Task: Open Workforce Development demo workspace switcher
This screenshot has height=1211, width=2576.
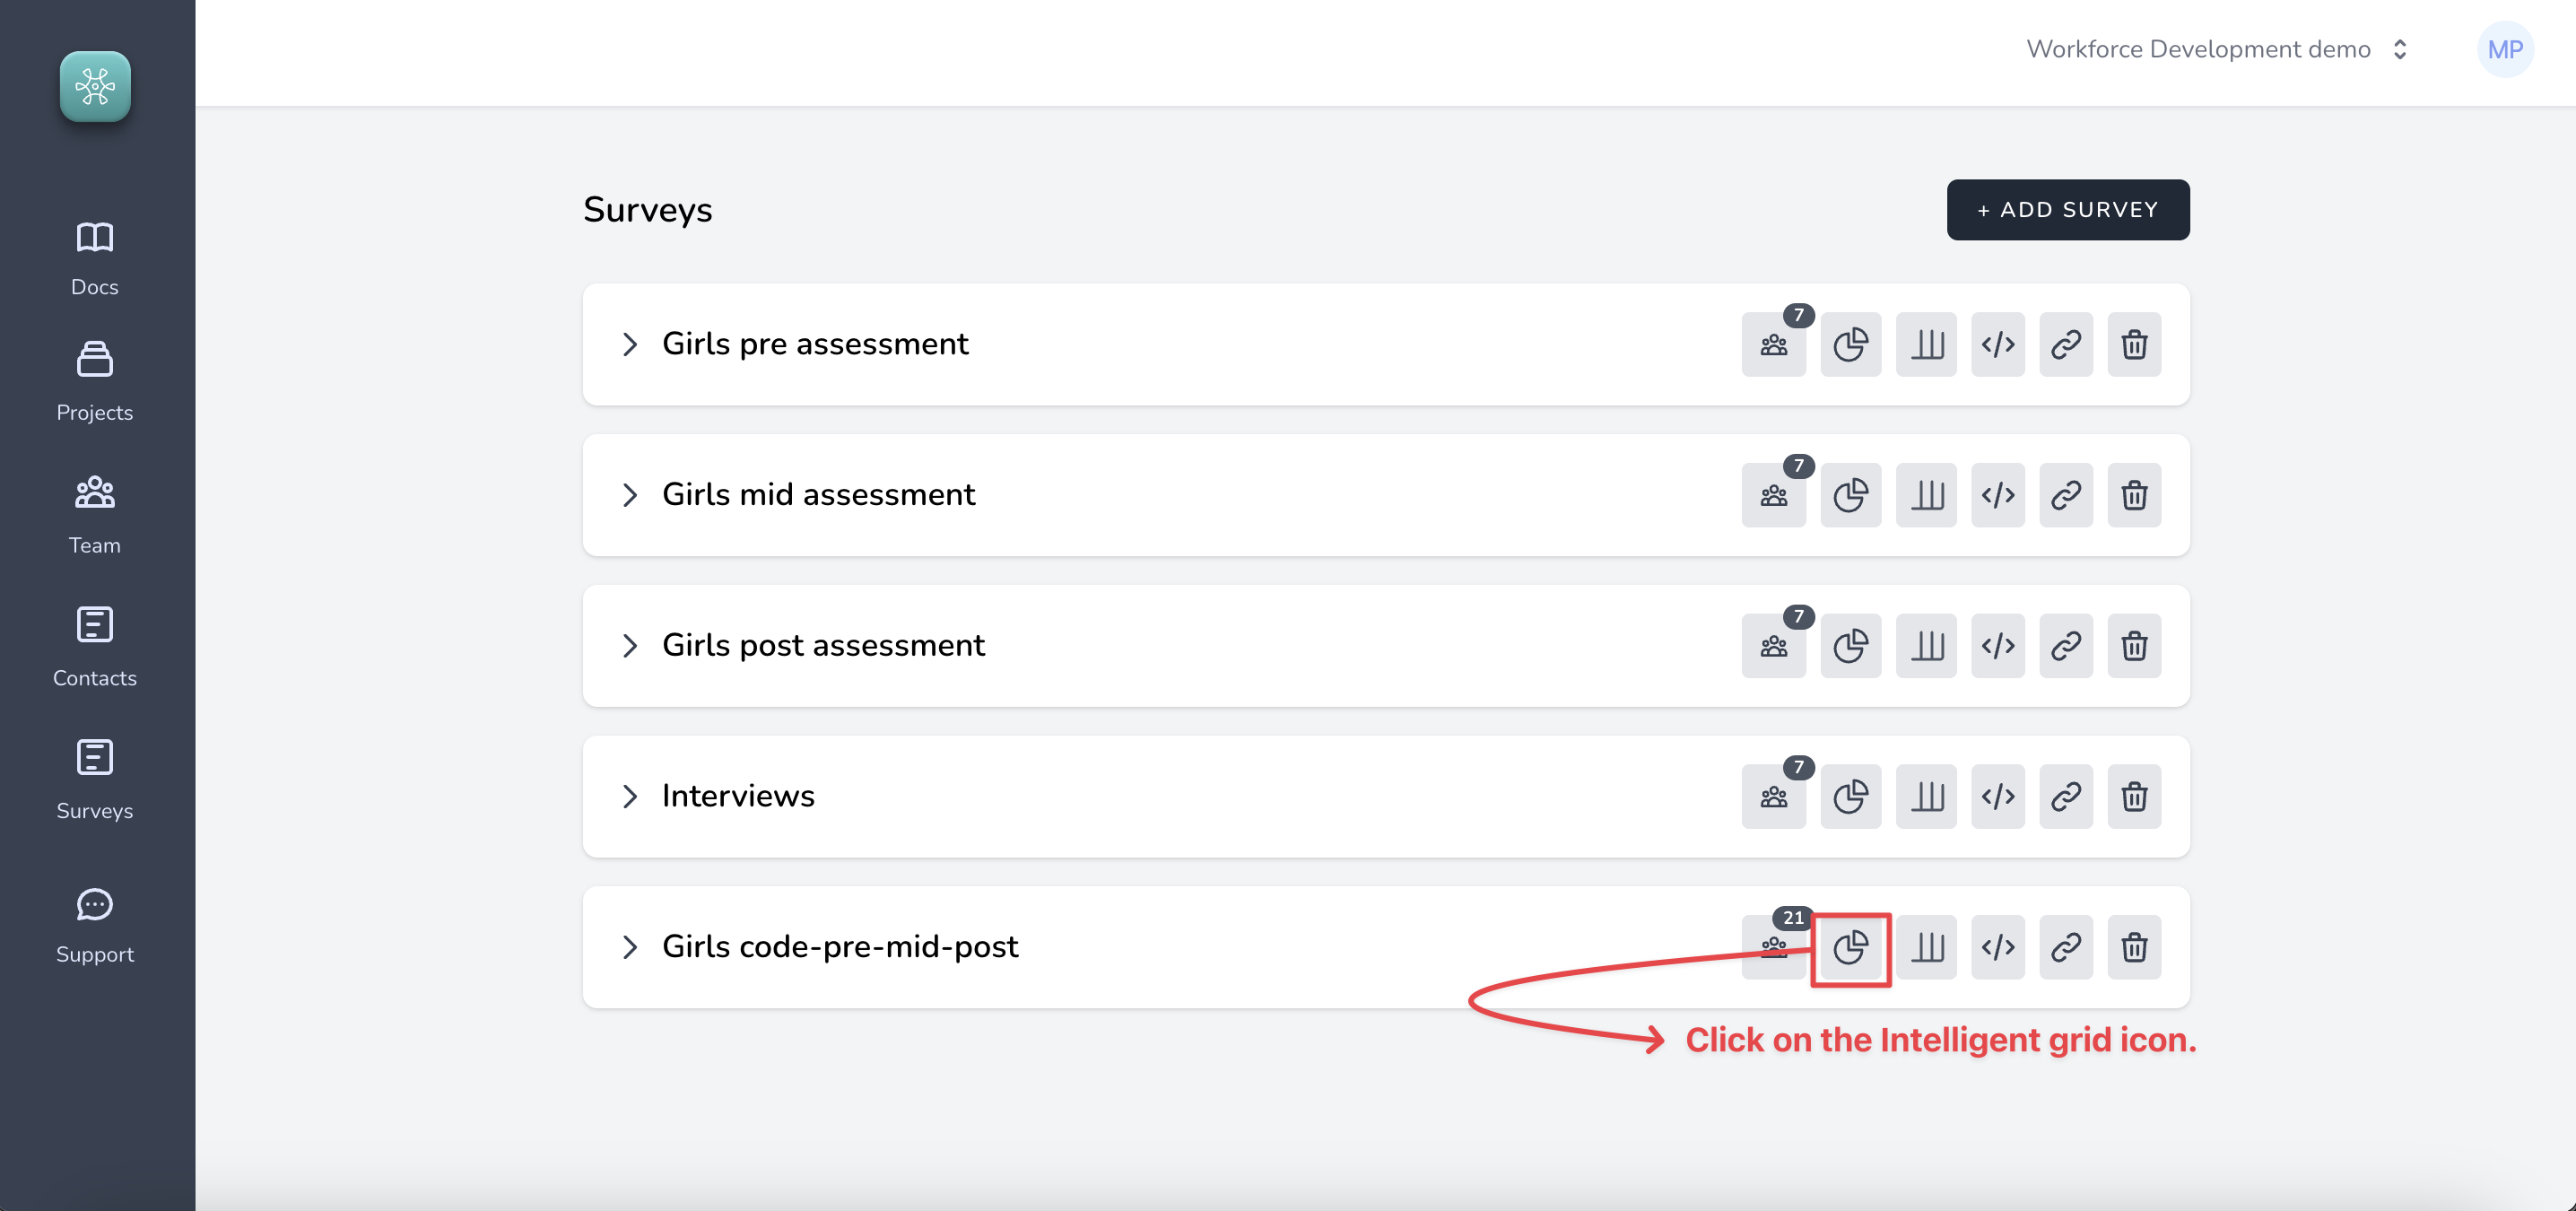Action: [x=2216, y=50]
